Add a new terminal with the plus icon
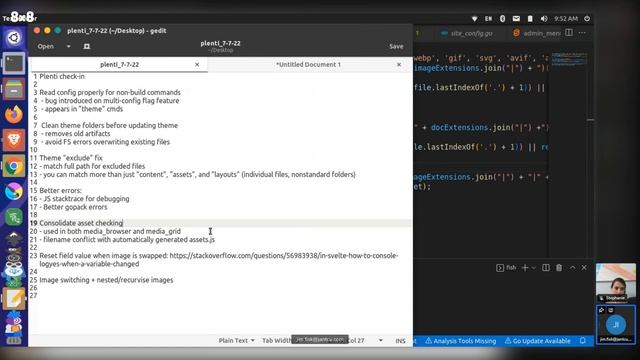This screenshot has height=360, width=640. pos(525,268)
